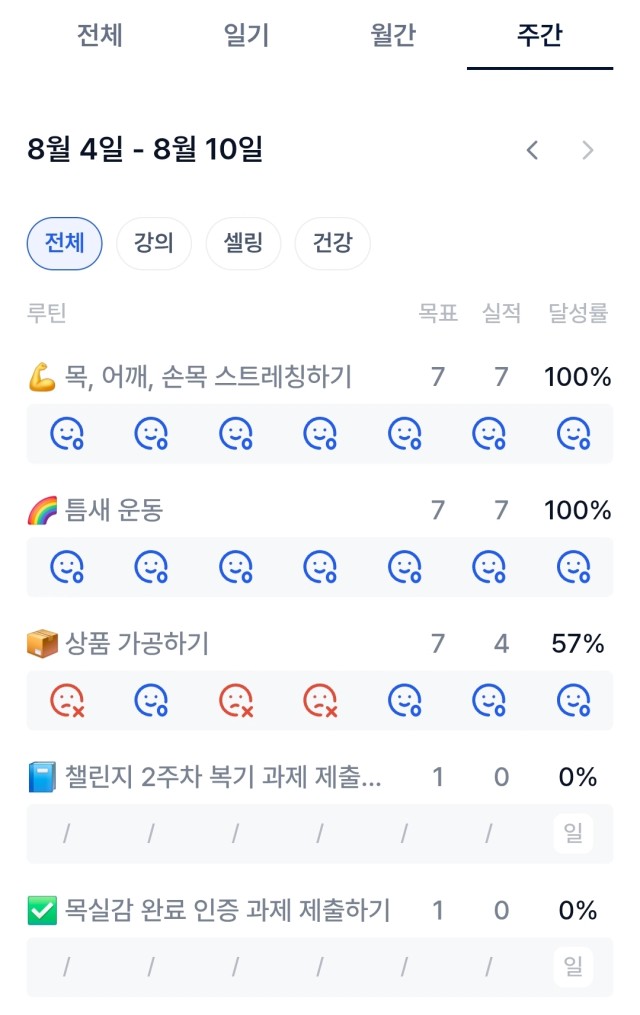Viewport: 640px width, 1015px height.
Task: Click third red sad face in 상품 가공하기 row
Action: click(x=320, y=700)
